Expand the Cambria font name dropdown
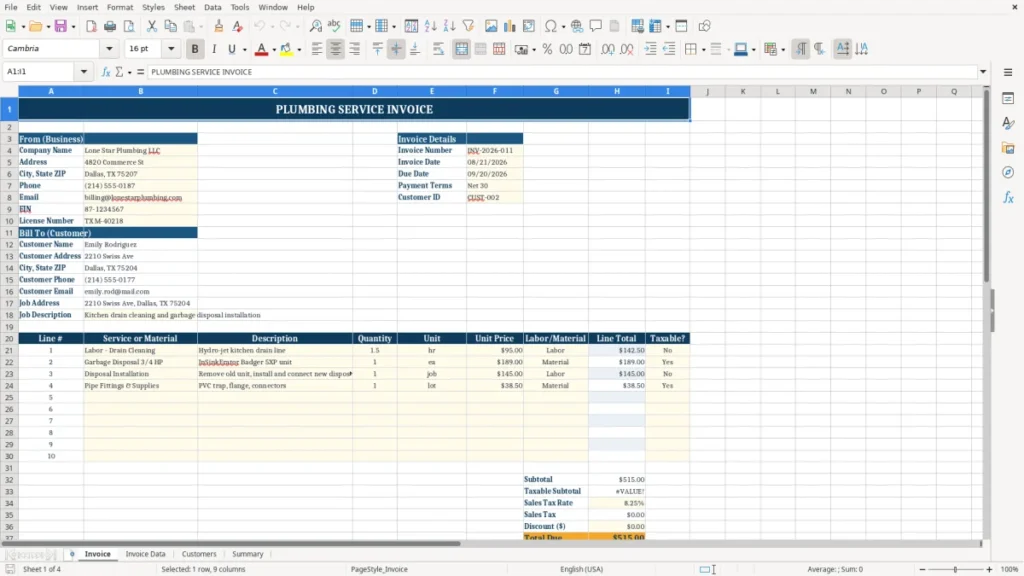The width and height of the screenshot is (1024, 576). click(109, 48)
